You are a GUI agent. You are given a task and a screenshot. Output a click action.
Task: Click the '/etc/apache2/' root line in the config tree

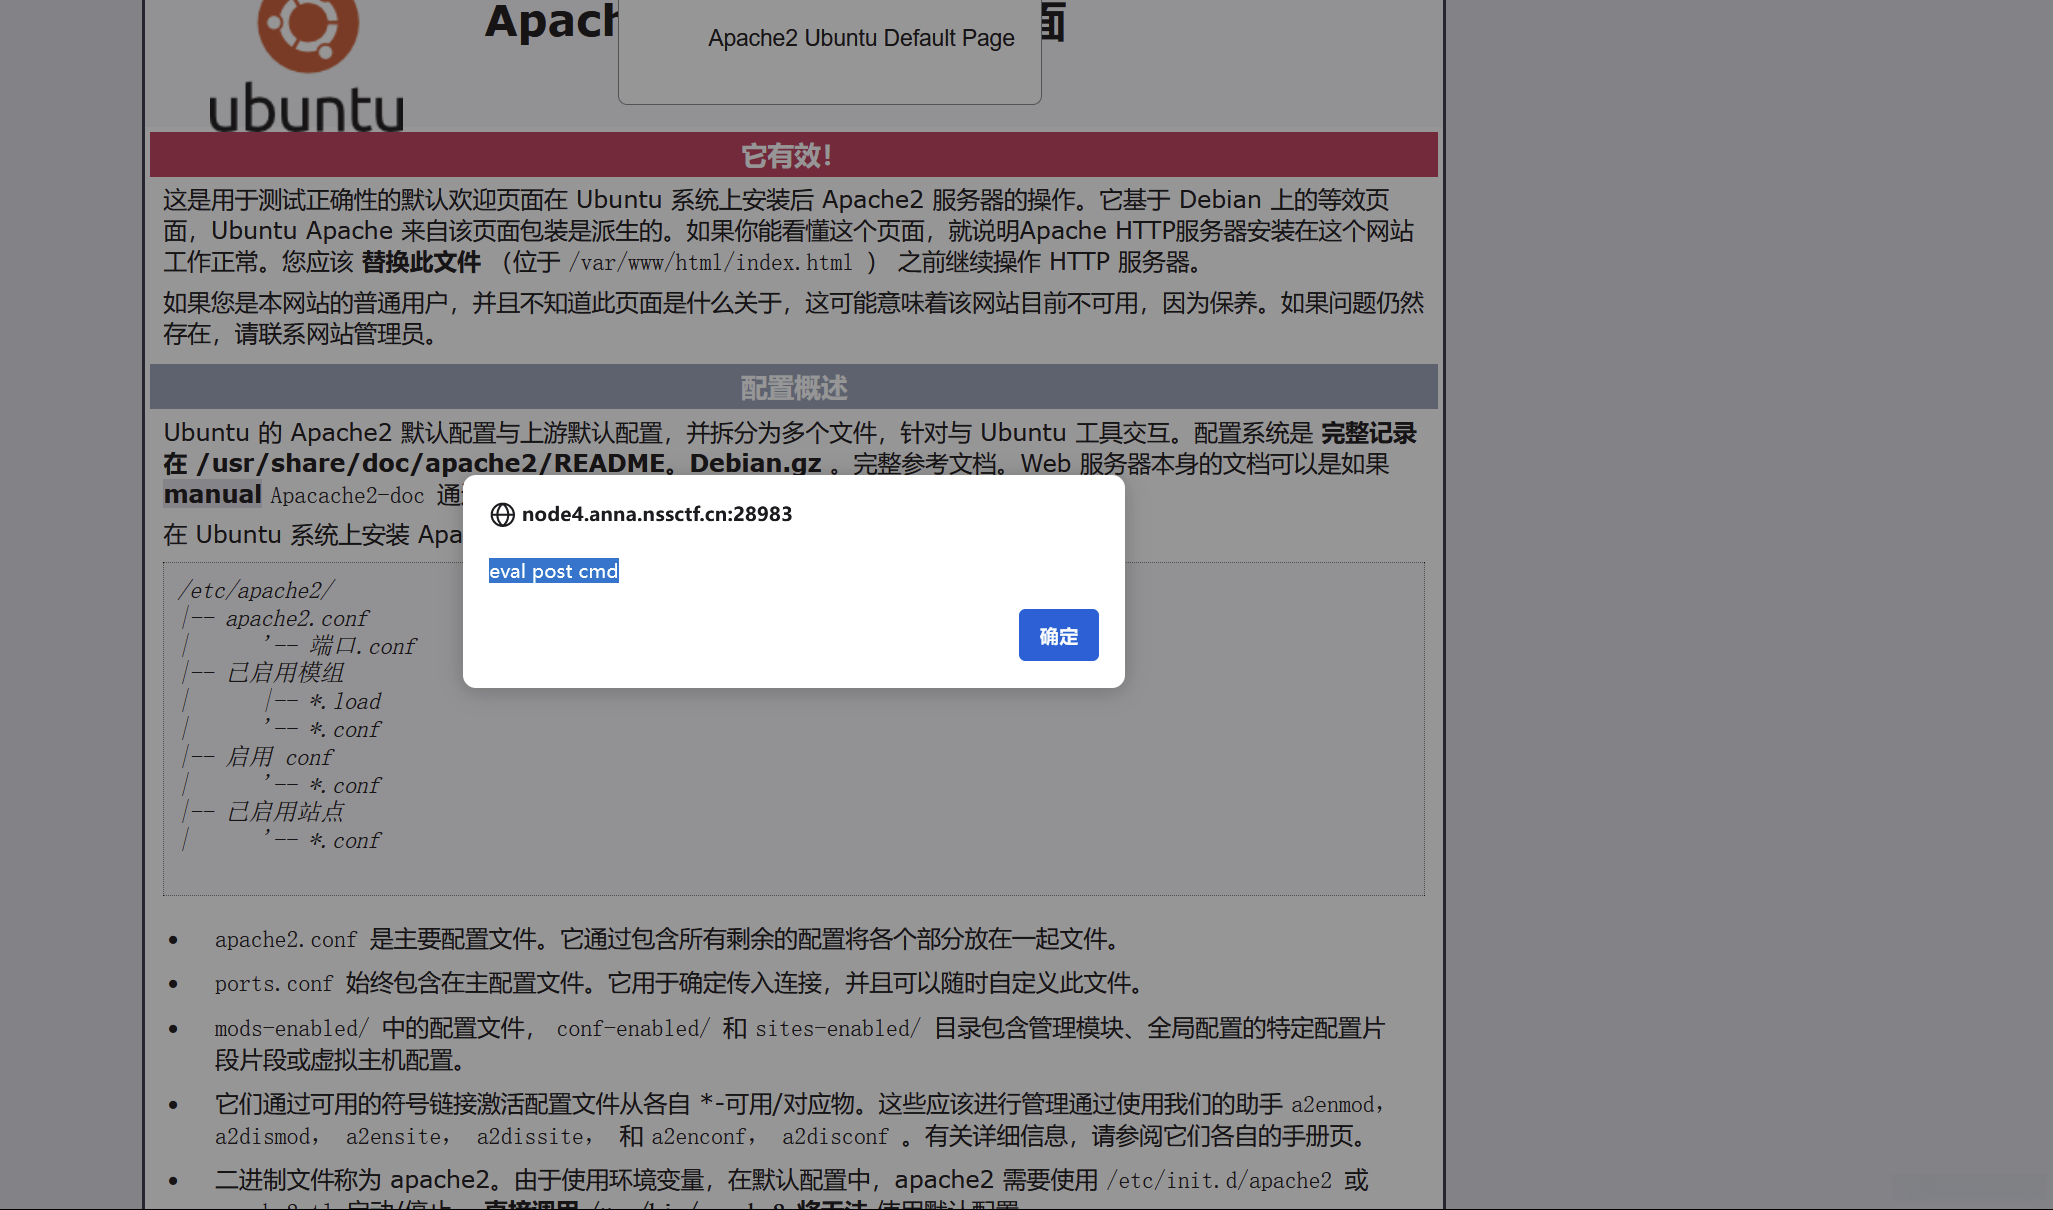pos(256,591)
